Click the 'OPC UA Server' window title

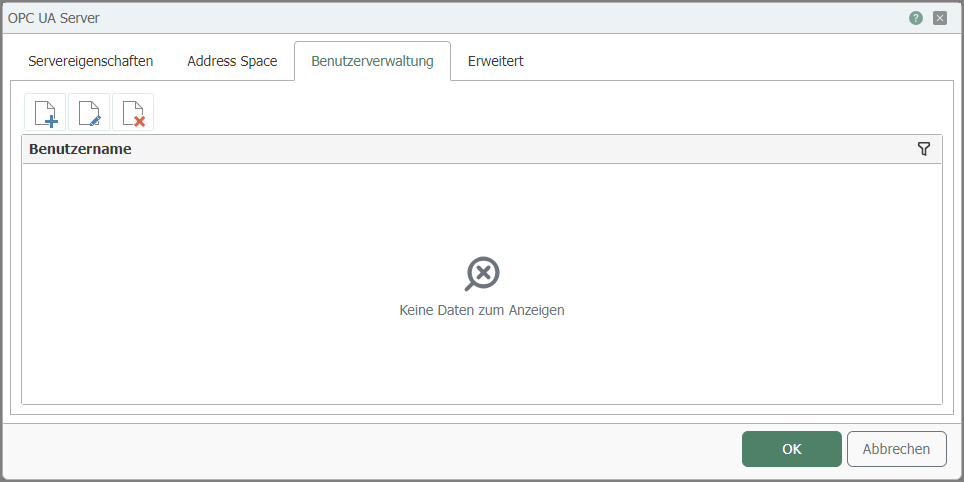[54, 18]
